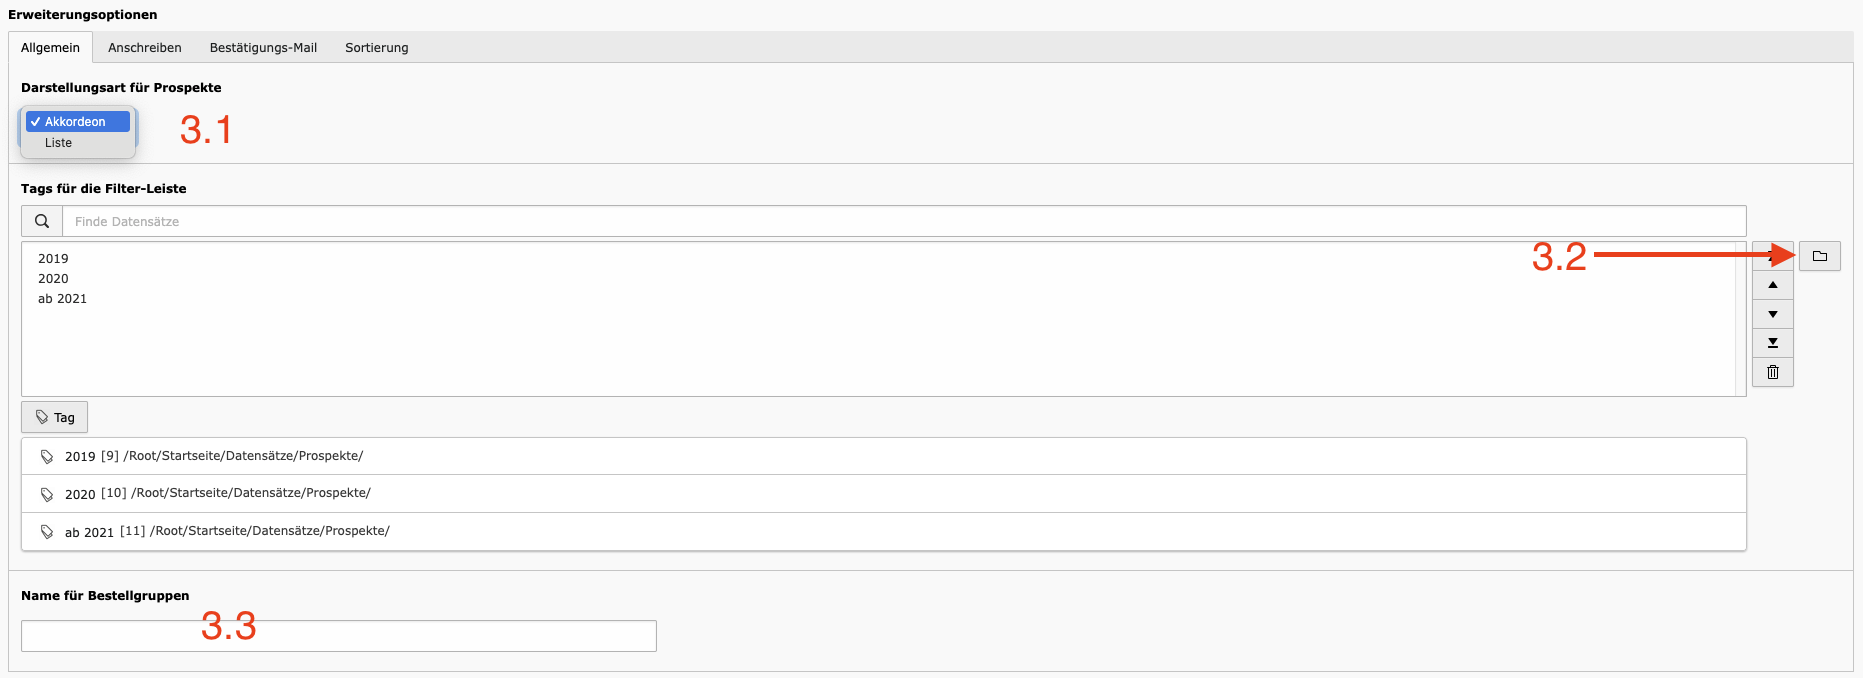Click the Name für Bestellgruppen input
The height and width of the screenshot is (678, 1863).
pos(339,636)
